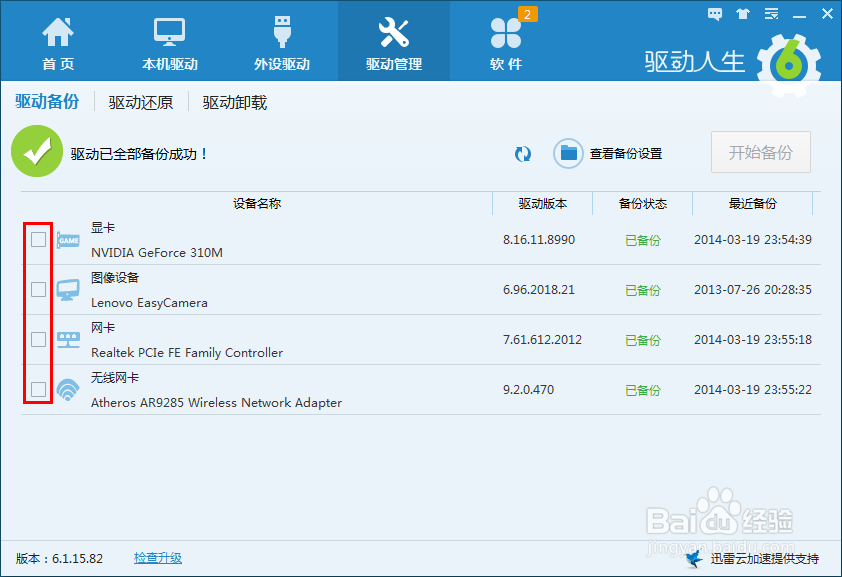The width and height of the screenshot is (842, 577).
Task: Check the Lenovo EasyCamera checkbox
Action: (39, 289)
